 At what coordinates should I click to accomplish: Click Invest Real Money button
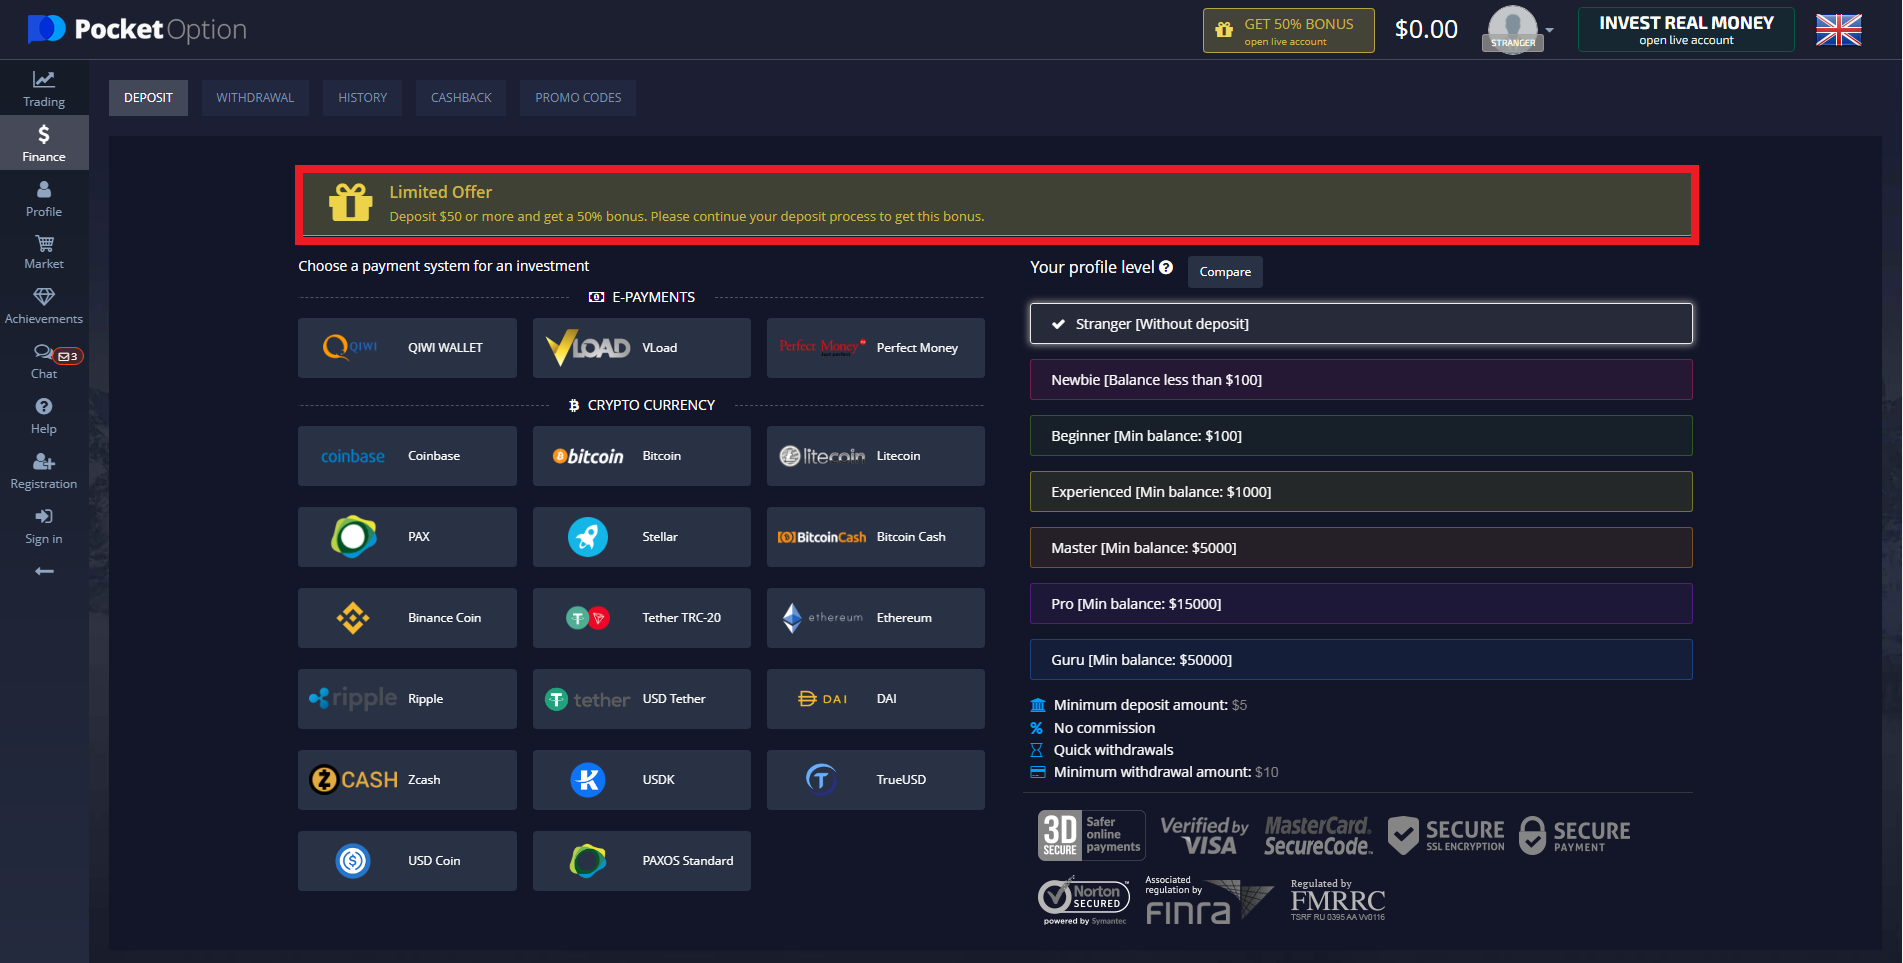1686,30
